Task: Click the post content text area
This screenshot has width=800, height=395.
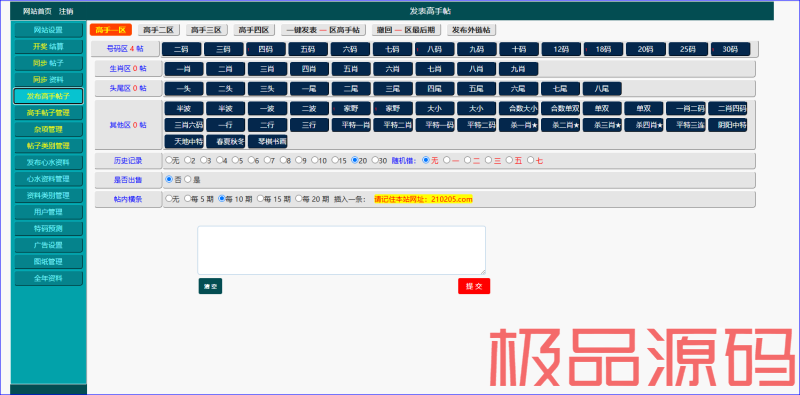Action: pos(341,250)
